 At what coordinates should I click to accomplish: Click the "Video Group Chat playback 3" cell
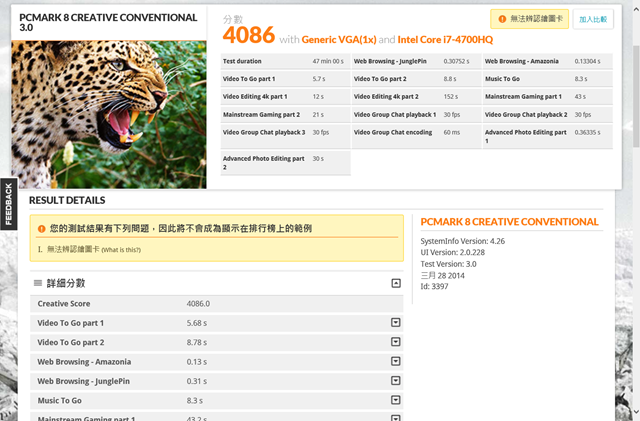pyautogui.click(x=264, y=132)
